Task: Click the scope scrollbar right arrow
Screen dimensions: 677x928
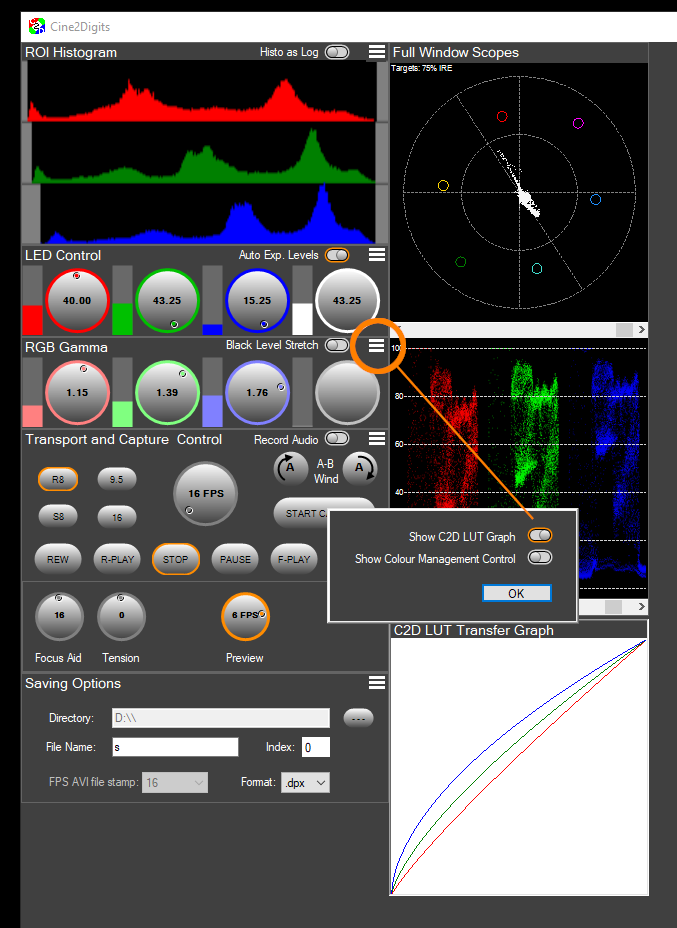Action: [641, 329]
